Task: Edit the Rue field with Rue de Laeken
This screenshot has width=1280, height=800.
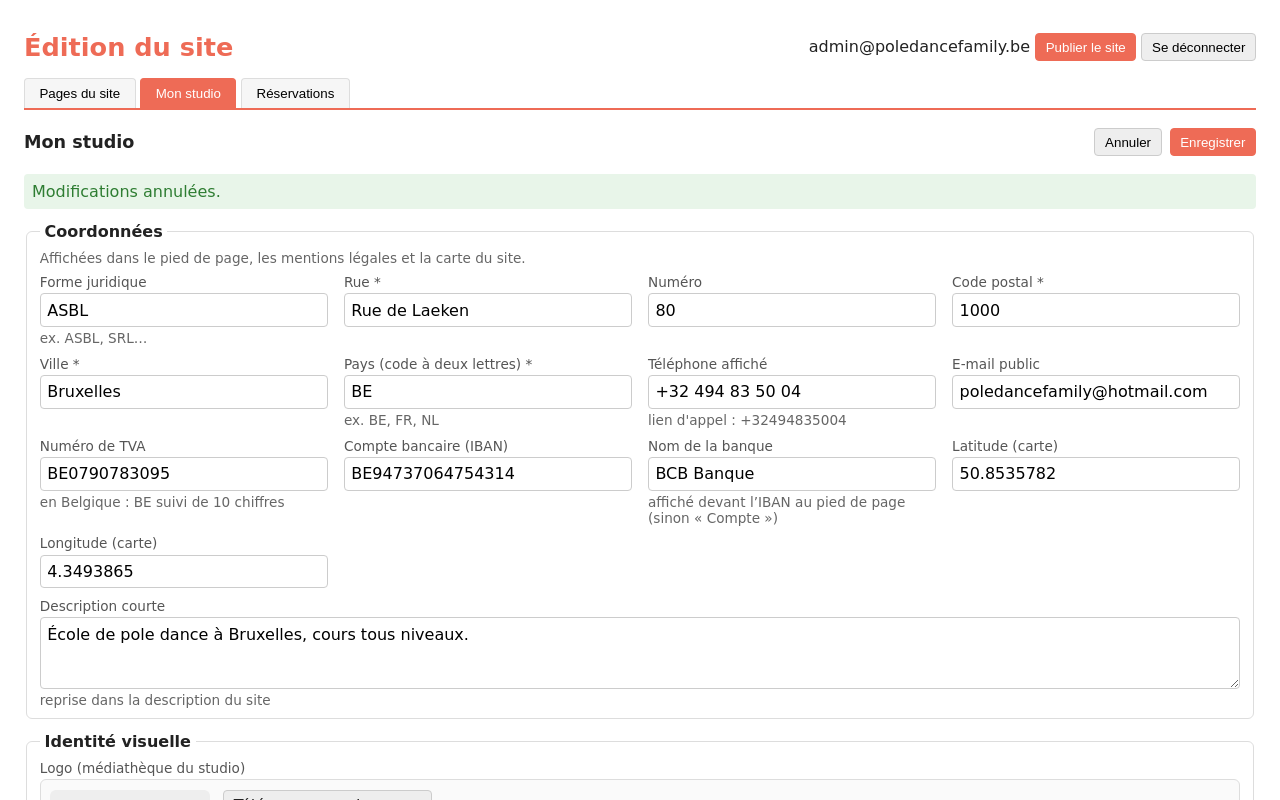Action: 488,310
